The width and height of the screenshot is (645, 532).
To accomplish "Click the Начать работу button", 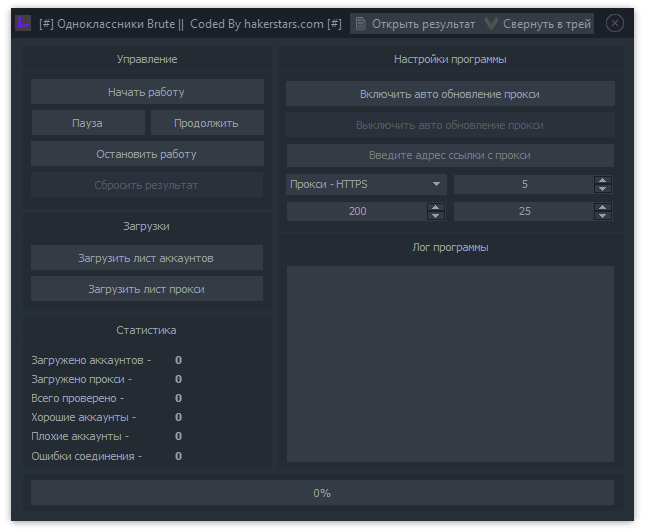I will (147, 92).
